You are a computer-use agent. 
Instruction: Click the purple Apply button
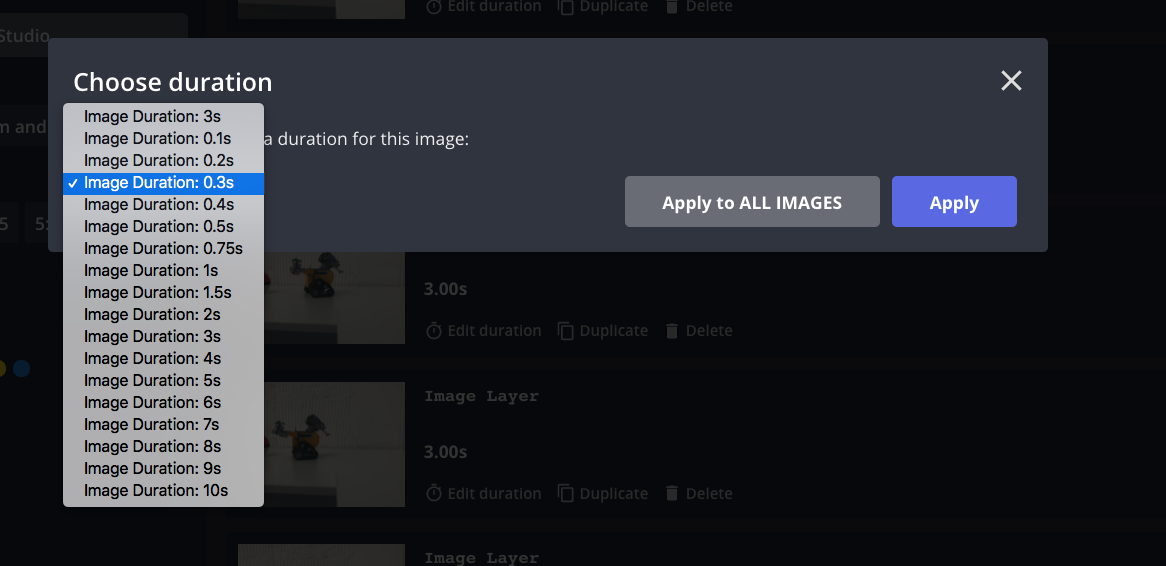pos(954,202)
